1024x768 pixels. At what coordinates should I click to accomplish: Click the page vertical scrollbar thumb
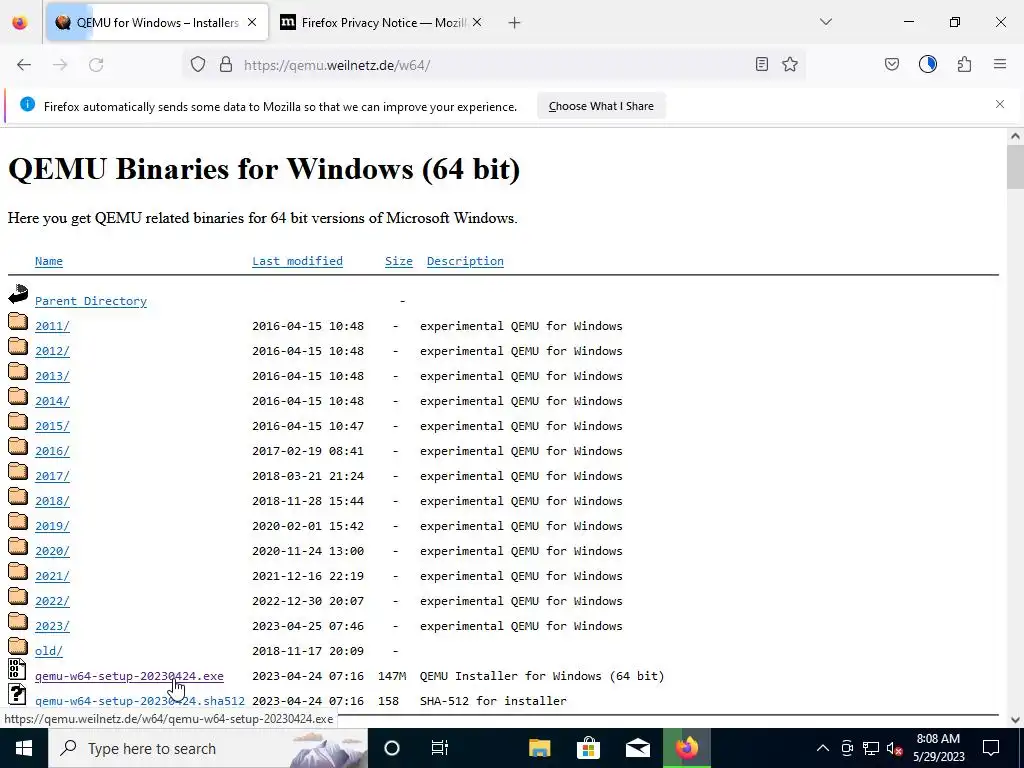tap(1016, 167)
